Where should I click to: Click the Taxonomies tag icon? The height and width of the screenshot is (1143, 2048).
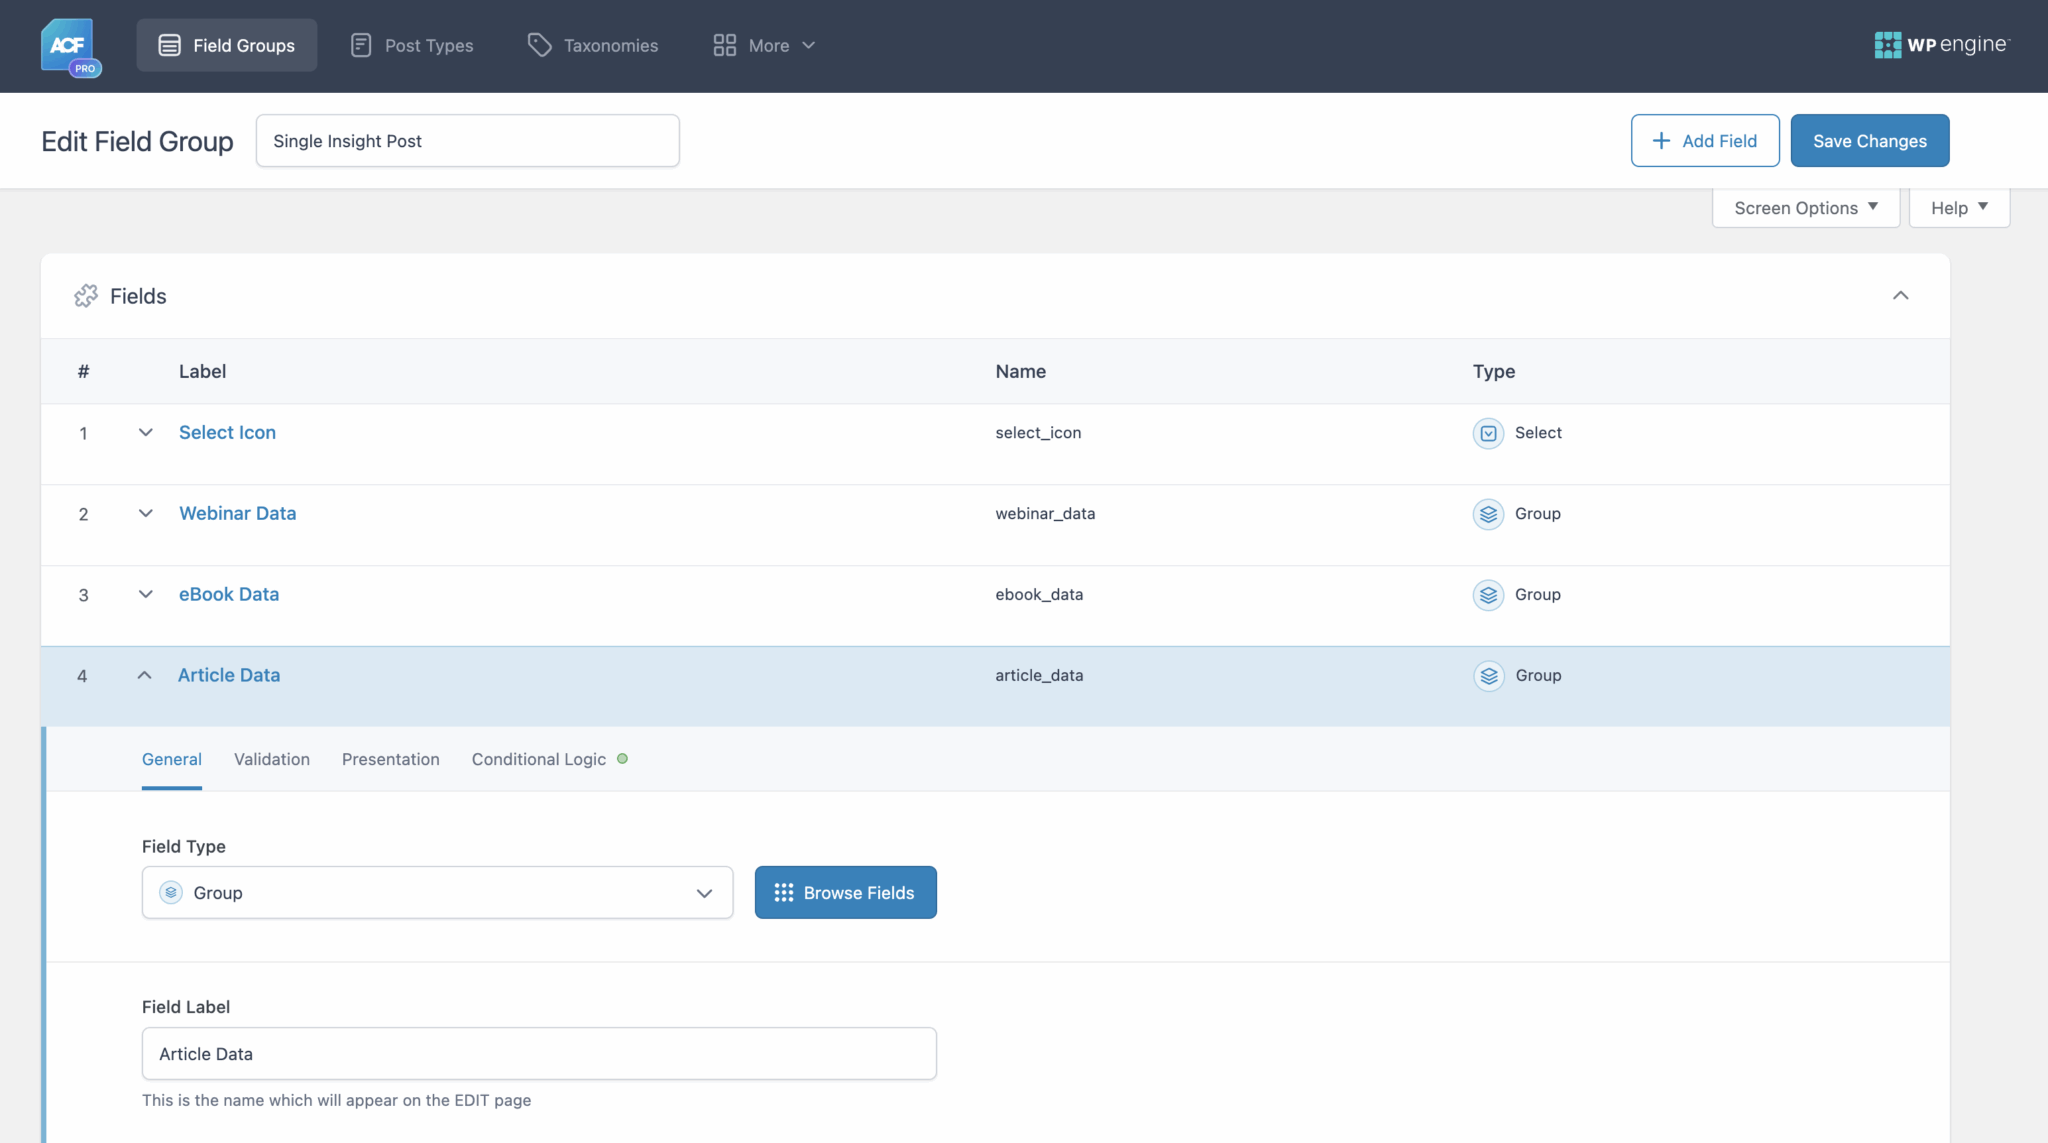click(x=539, y=44)
